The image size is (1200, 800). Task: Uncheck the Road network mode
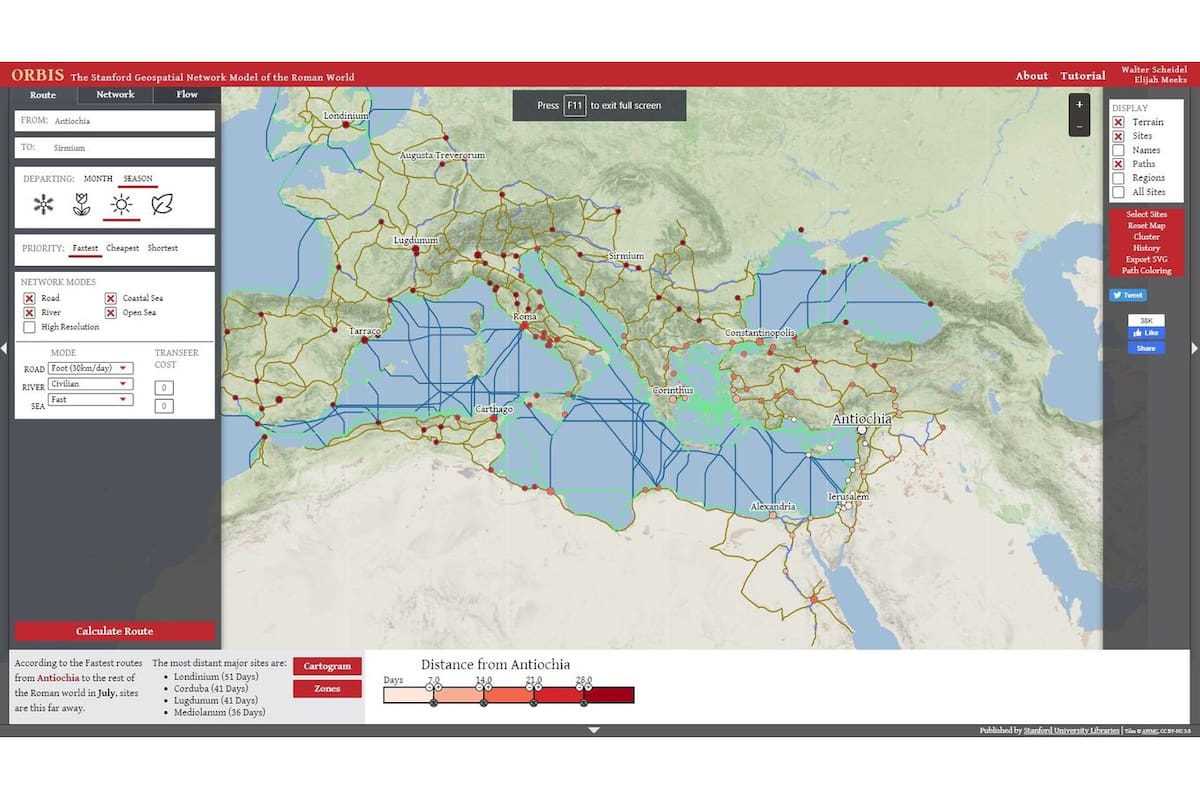point(29,298)
